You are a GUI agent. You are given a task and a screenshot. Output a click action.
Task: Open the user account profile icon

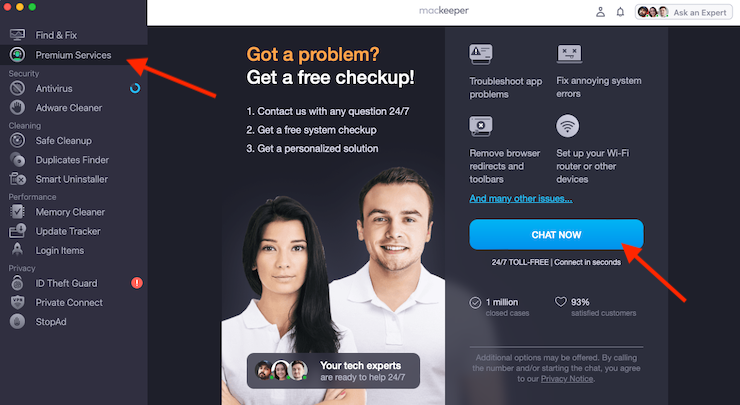[600, 12]
